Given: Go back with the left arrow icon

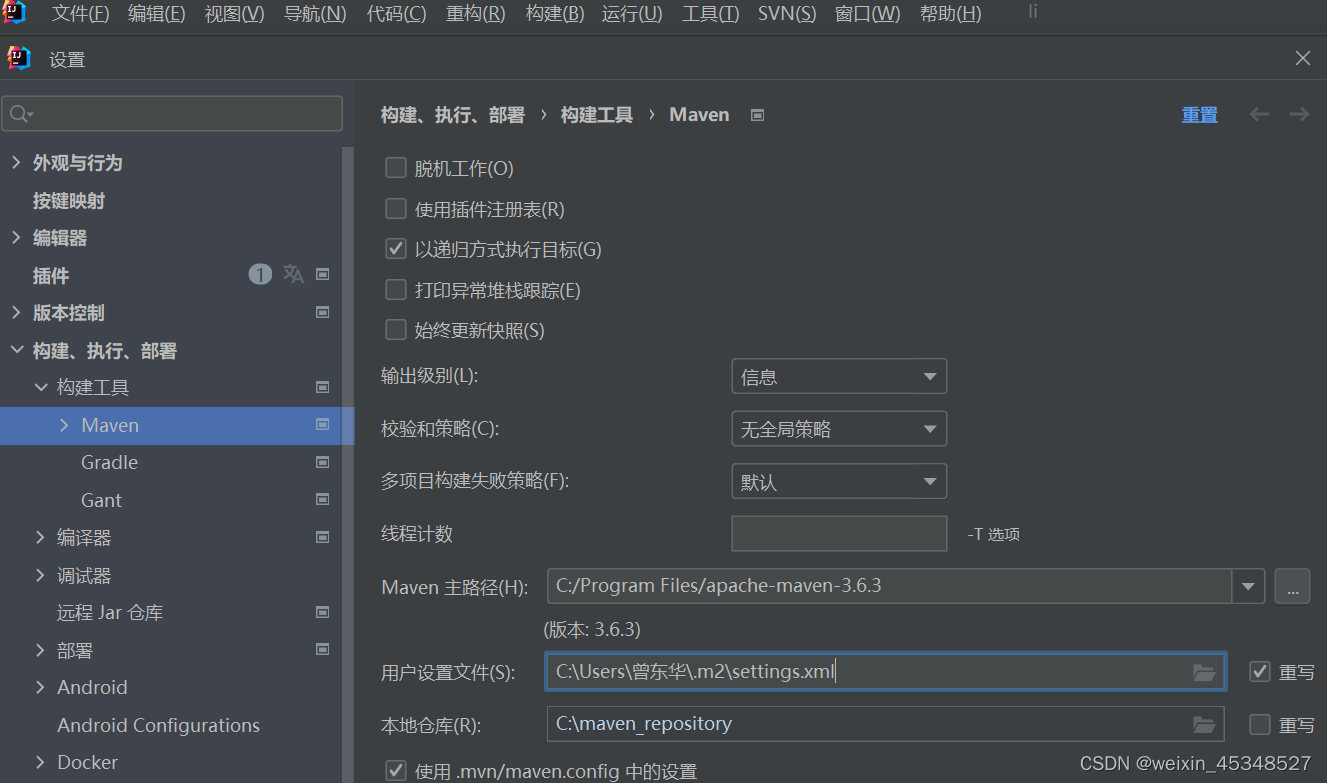Looking at the screenshot, I should point(1259,115).
